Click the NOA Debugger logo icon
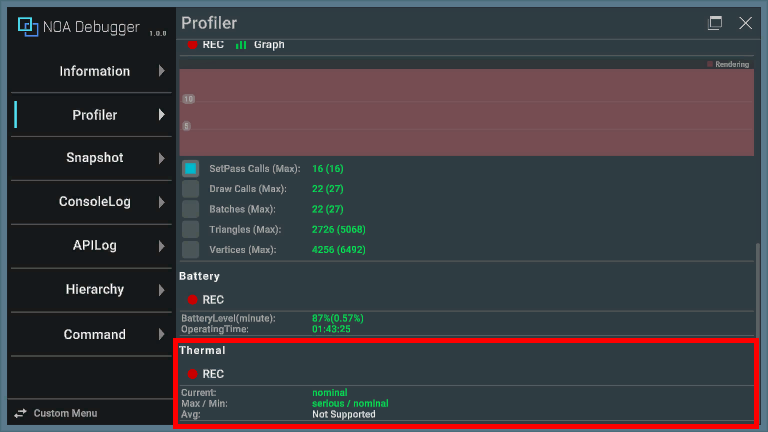 pyautogui.click(x=28, y=26)
